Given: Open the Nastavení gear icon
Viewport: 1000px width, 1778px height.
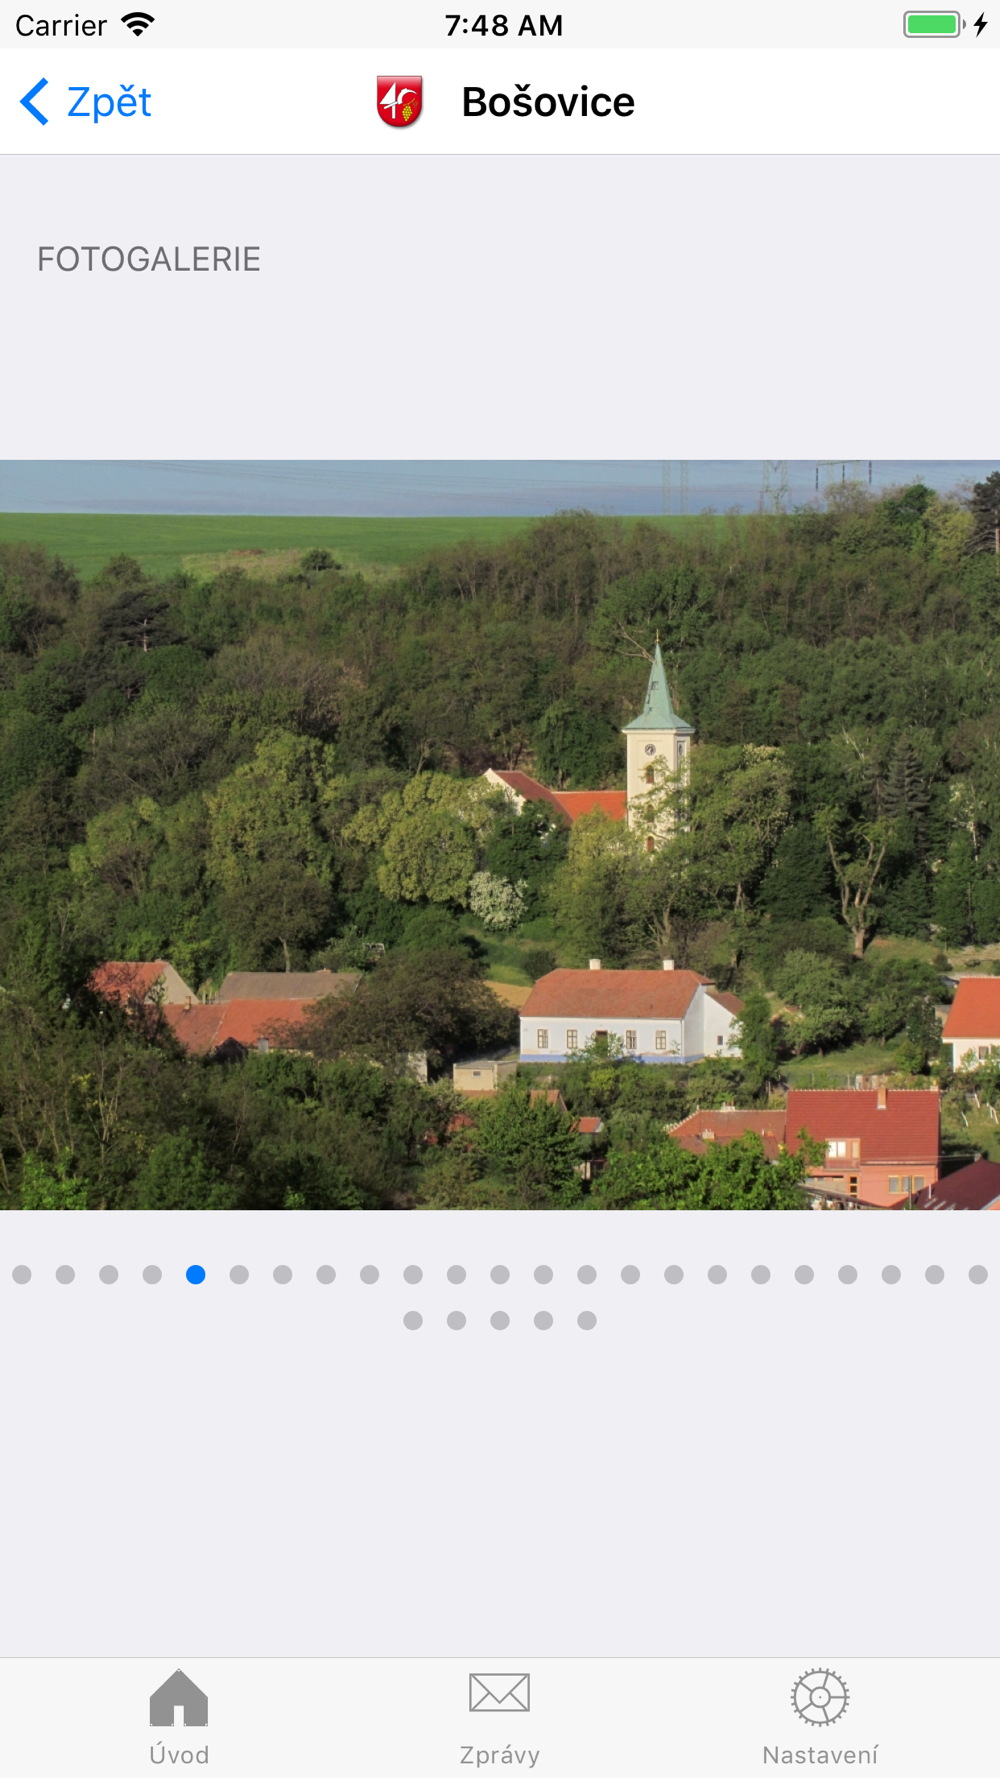Looking at the screenshot, I should (x=820, y=1697).
